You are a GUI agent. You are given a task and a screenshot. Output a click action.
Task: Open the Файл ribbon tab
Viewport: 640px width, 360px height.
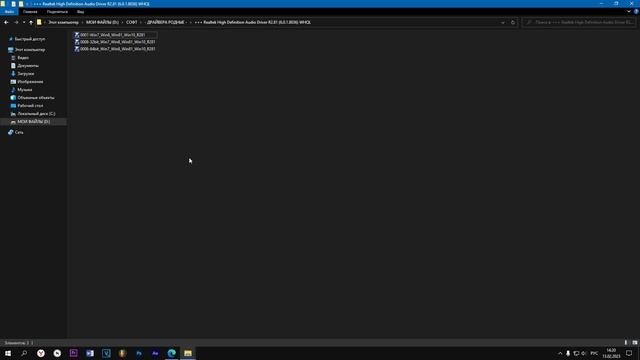[x=9, y=12]
